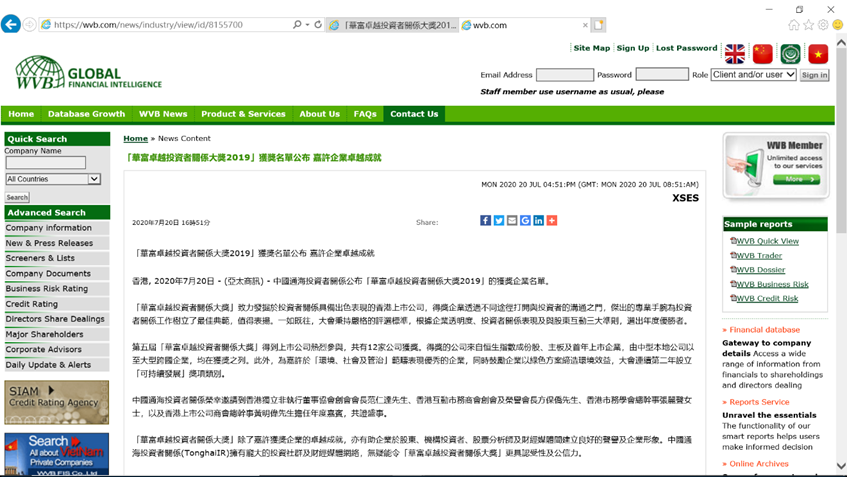This screenshot has height=477, width=847.
Task: Open the About Us menu item
Action: tap(320, 114)
